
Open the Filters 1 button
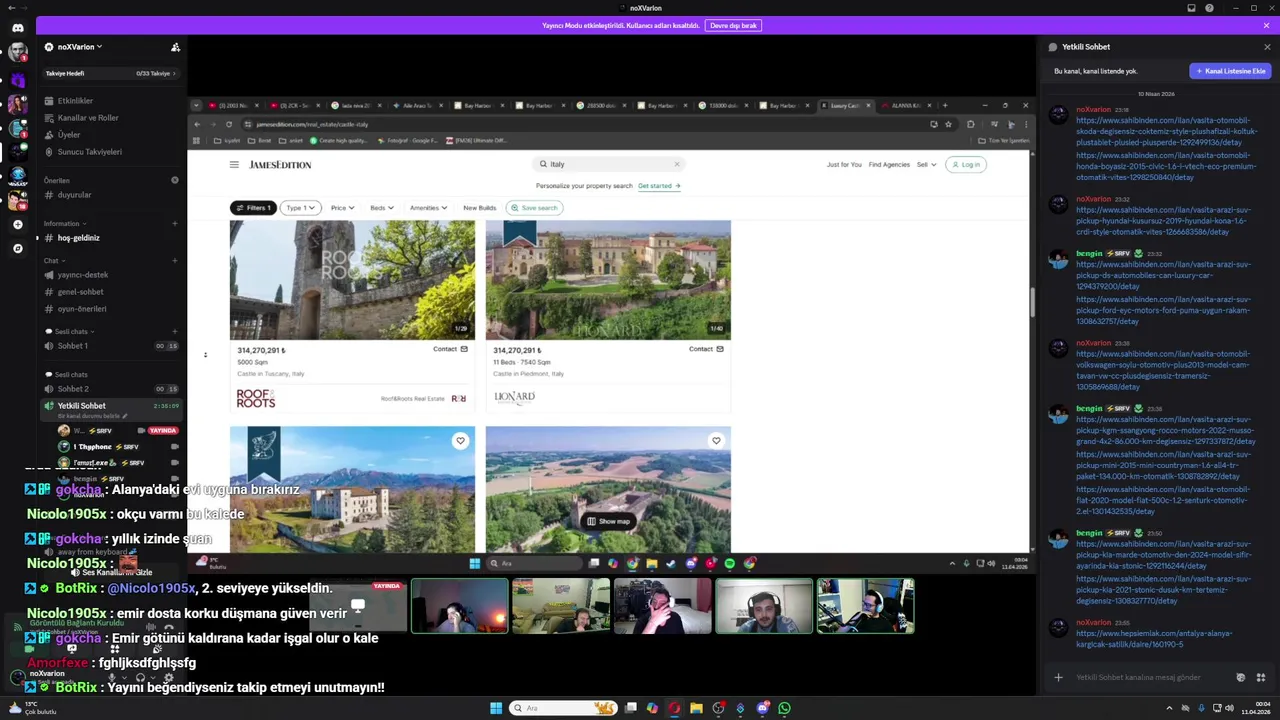(253, 208)
